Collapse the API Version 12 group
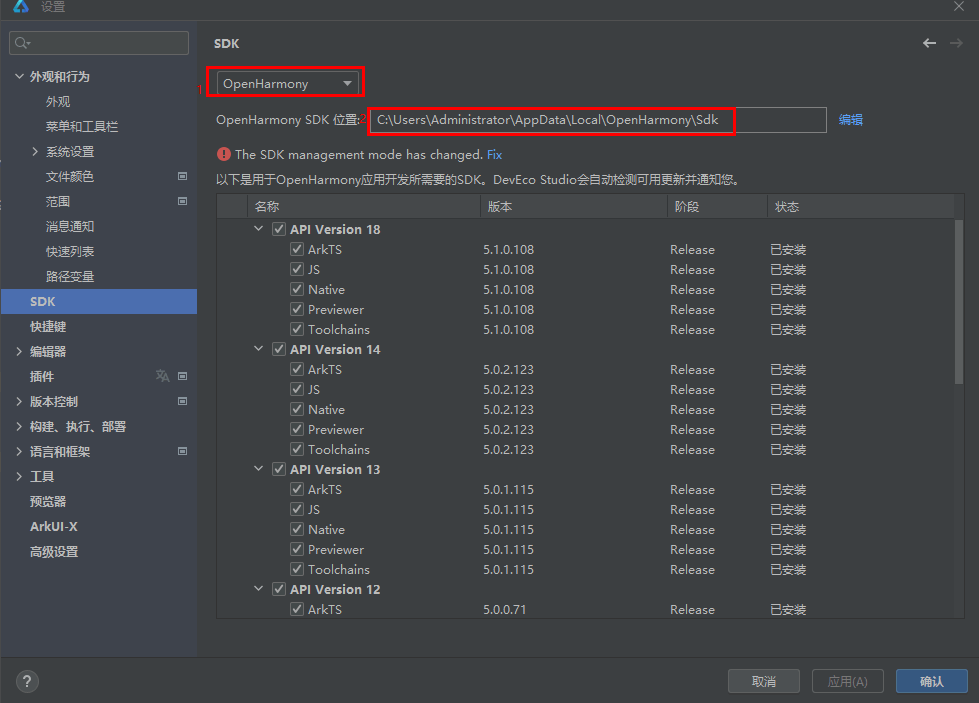The image size is (979, 703). click(x=258, y=588)
